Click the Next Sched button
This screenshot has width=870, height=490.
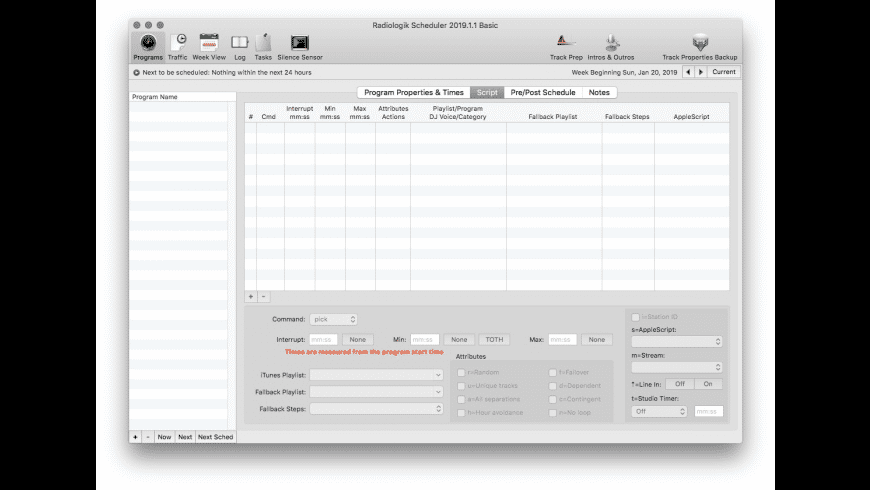(x=215, y=437)
